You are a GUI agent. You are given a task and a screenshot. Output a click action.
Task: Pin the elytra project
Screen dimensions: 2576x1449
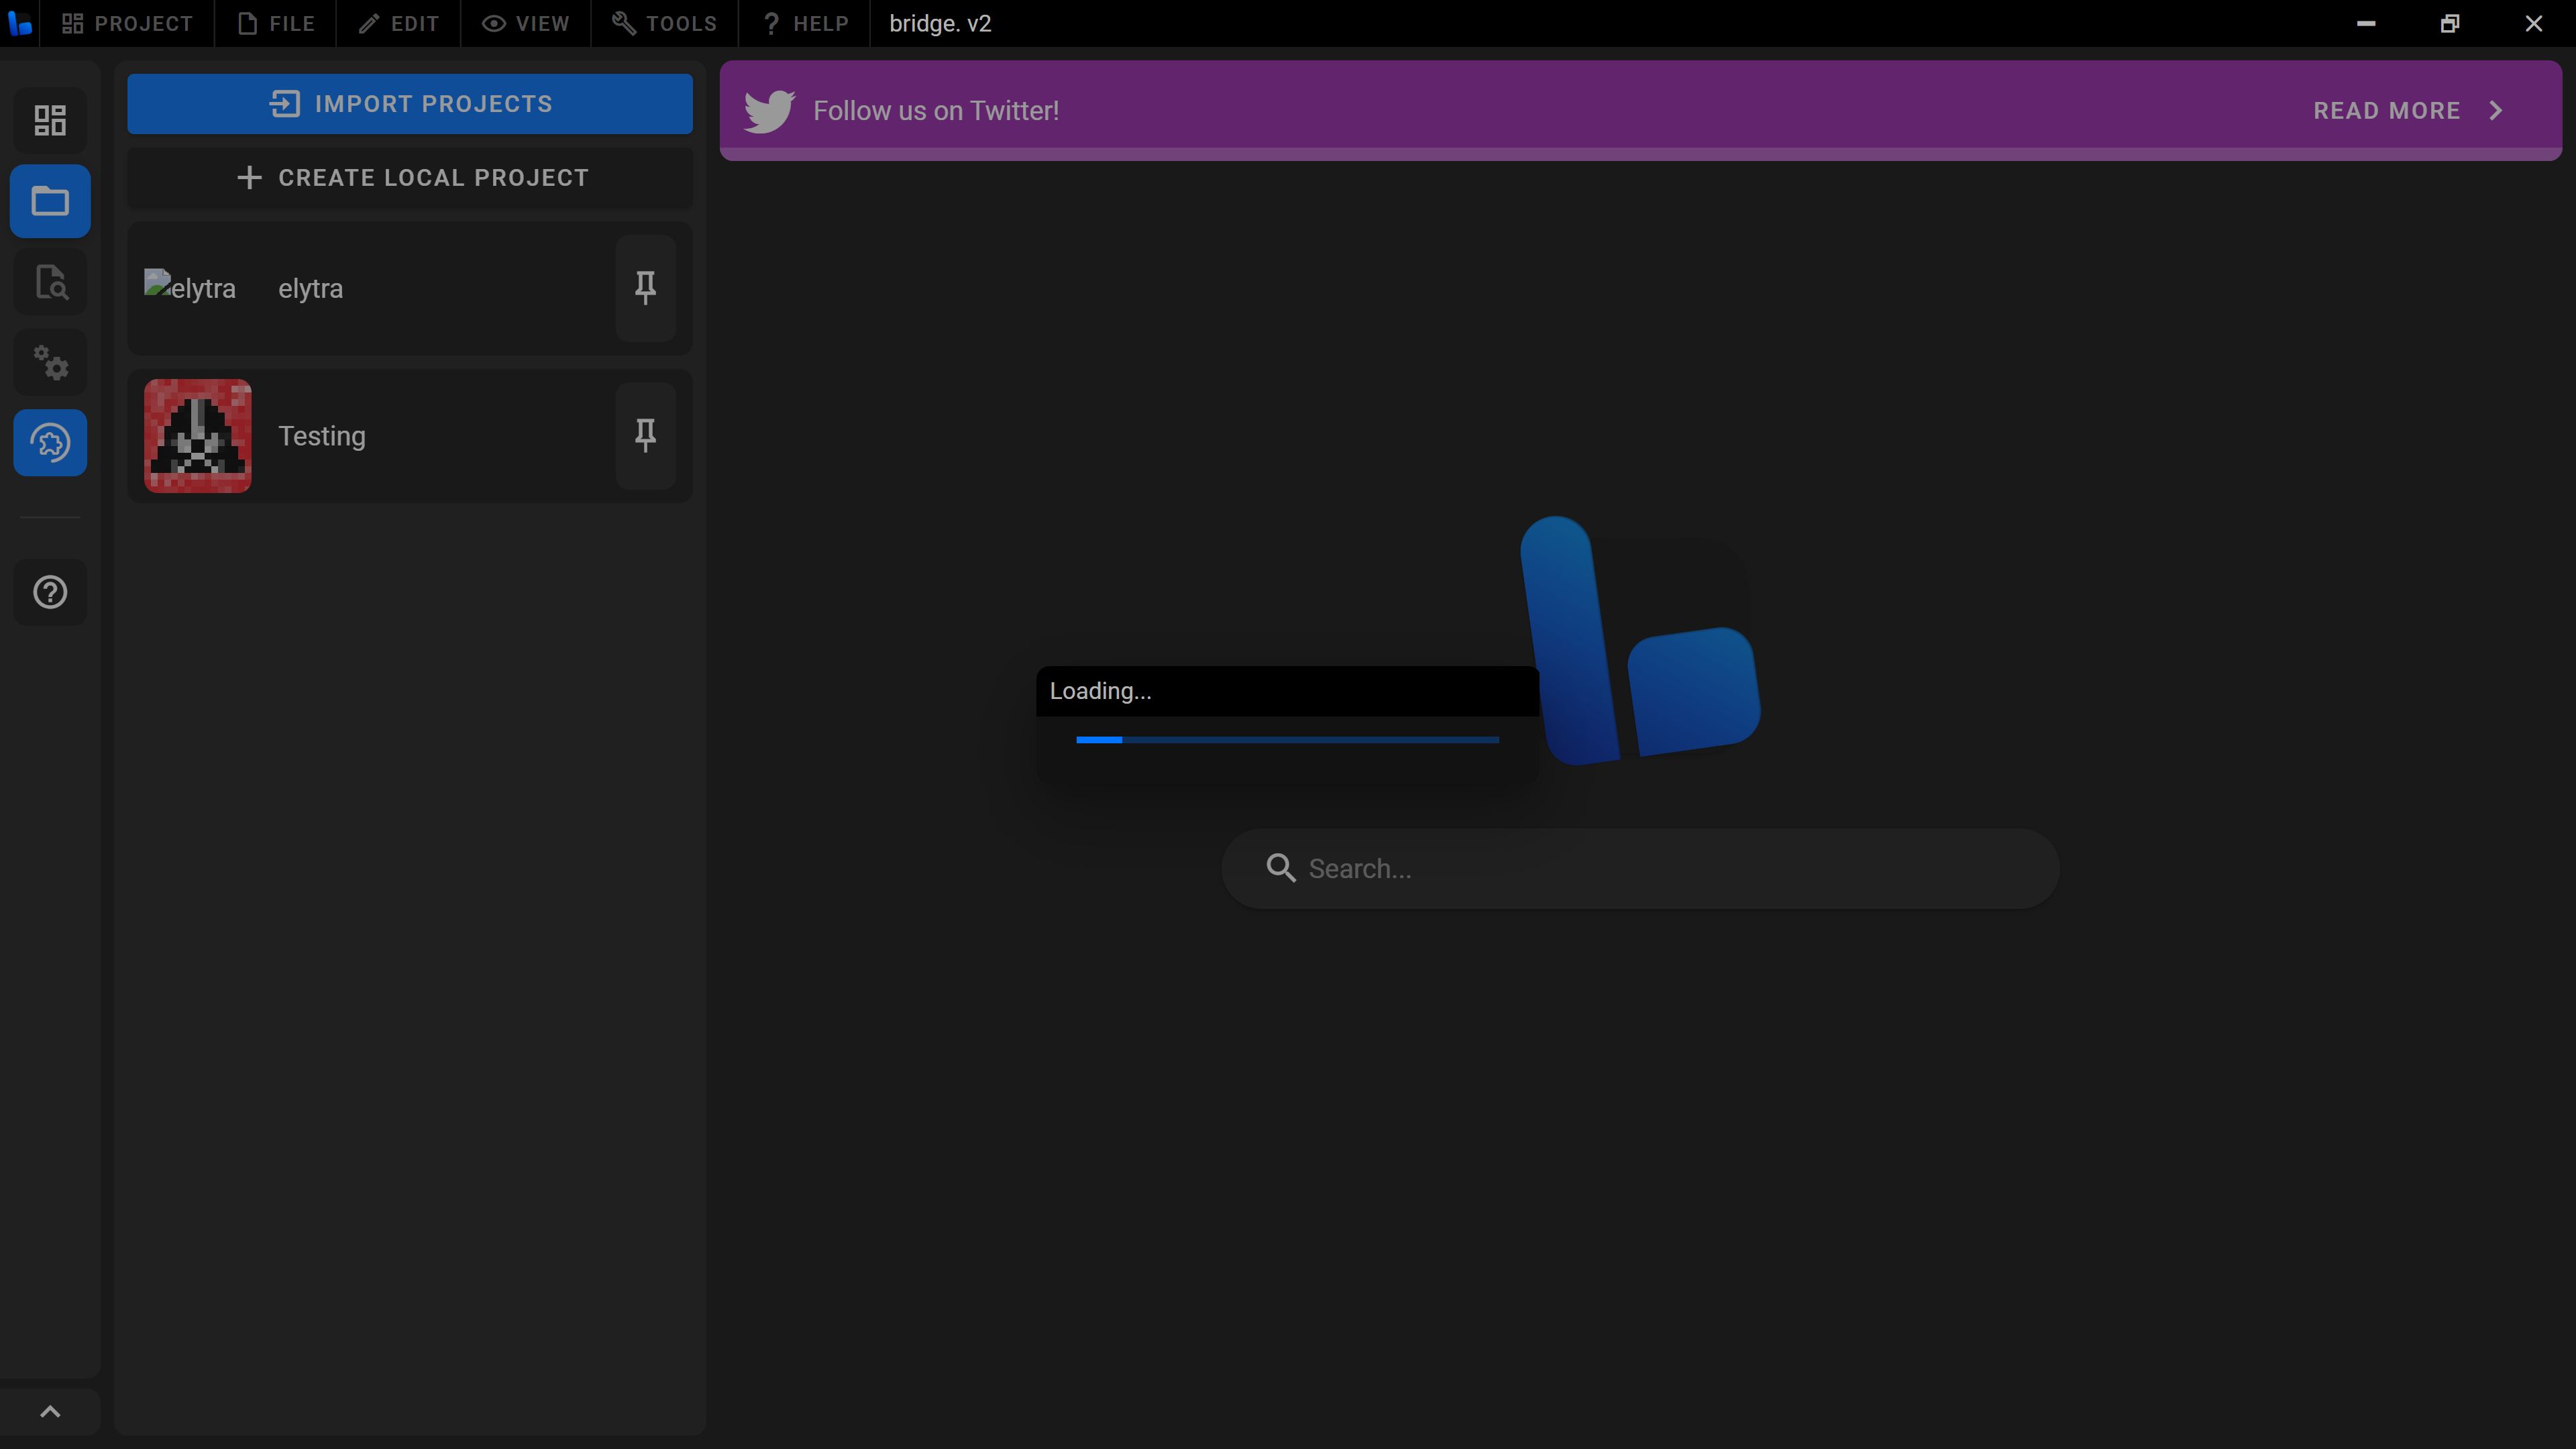click(645, 288)
